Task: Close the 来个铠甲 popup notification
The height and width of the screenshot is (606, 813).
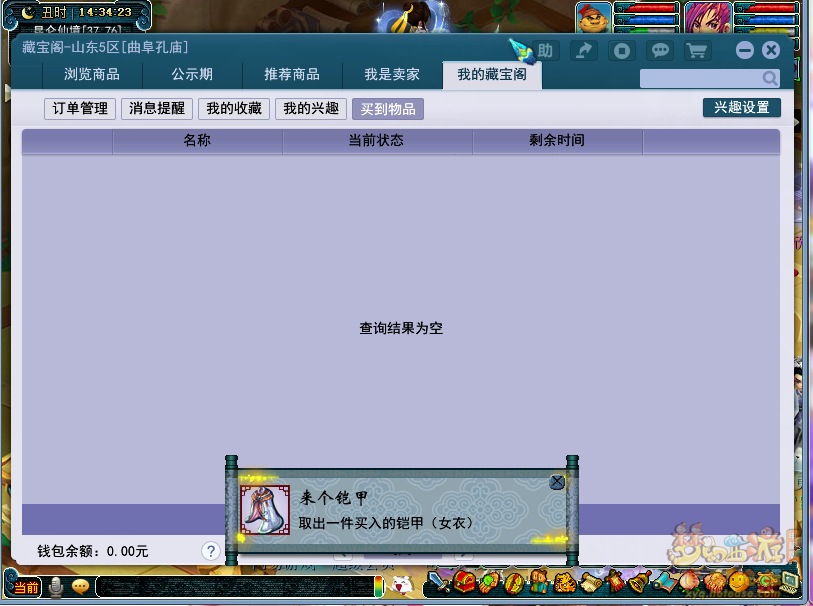Action: [x=557, y=482]
